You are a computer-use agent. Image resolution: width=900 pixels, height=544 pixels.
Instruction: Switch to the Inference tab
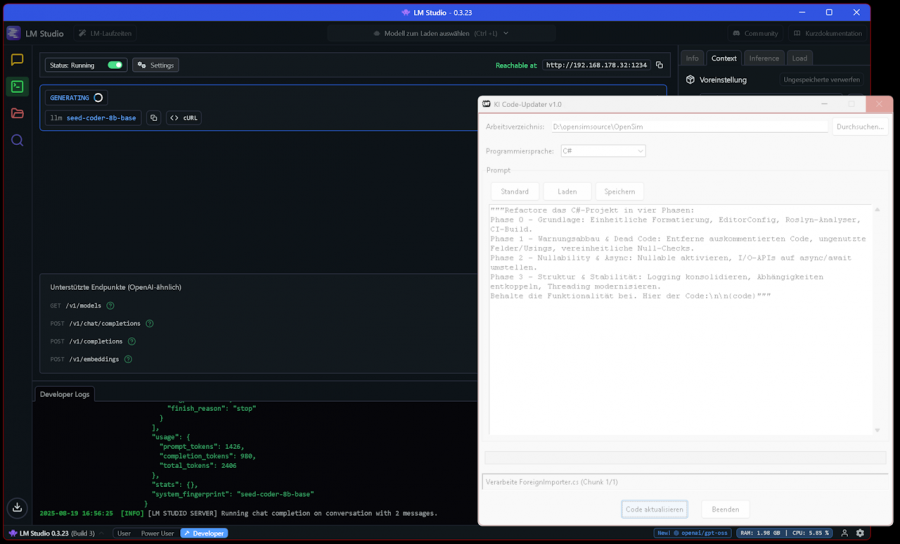(x=763, y=58)
